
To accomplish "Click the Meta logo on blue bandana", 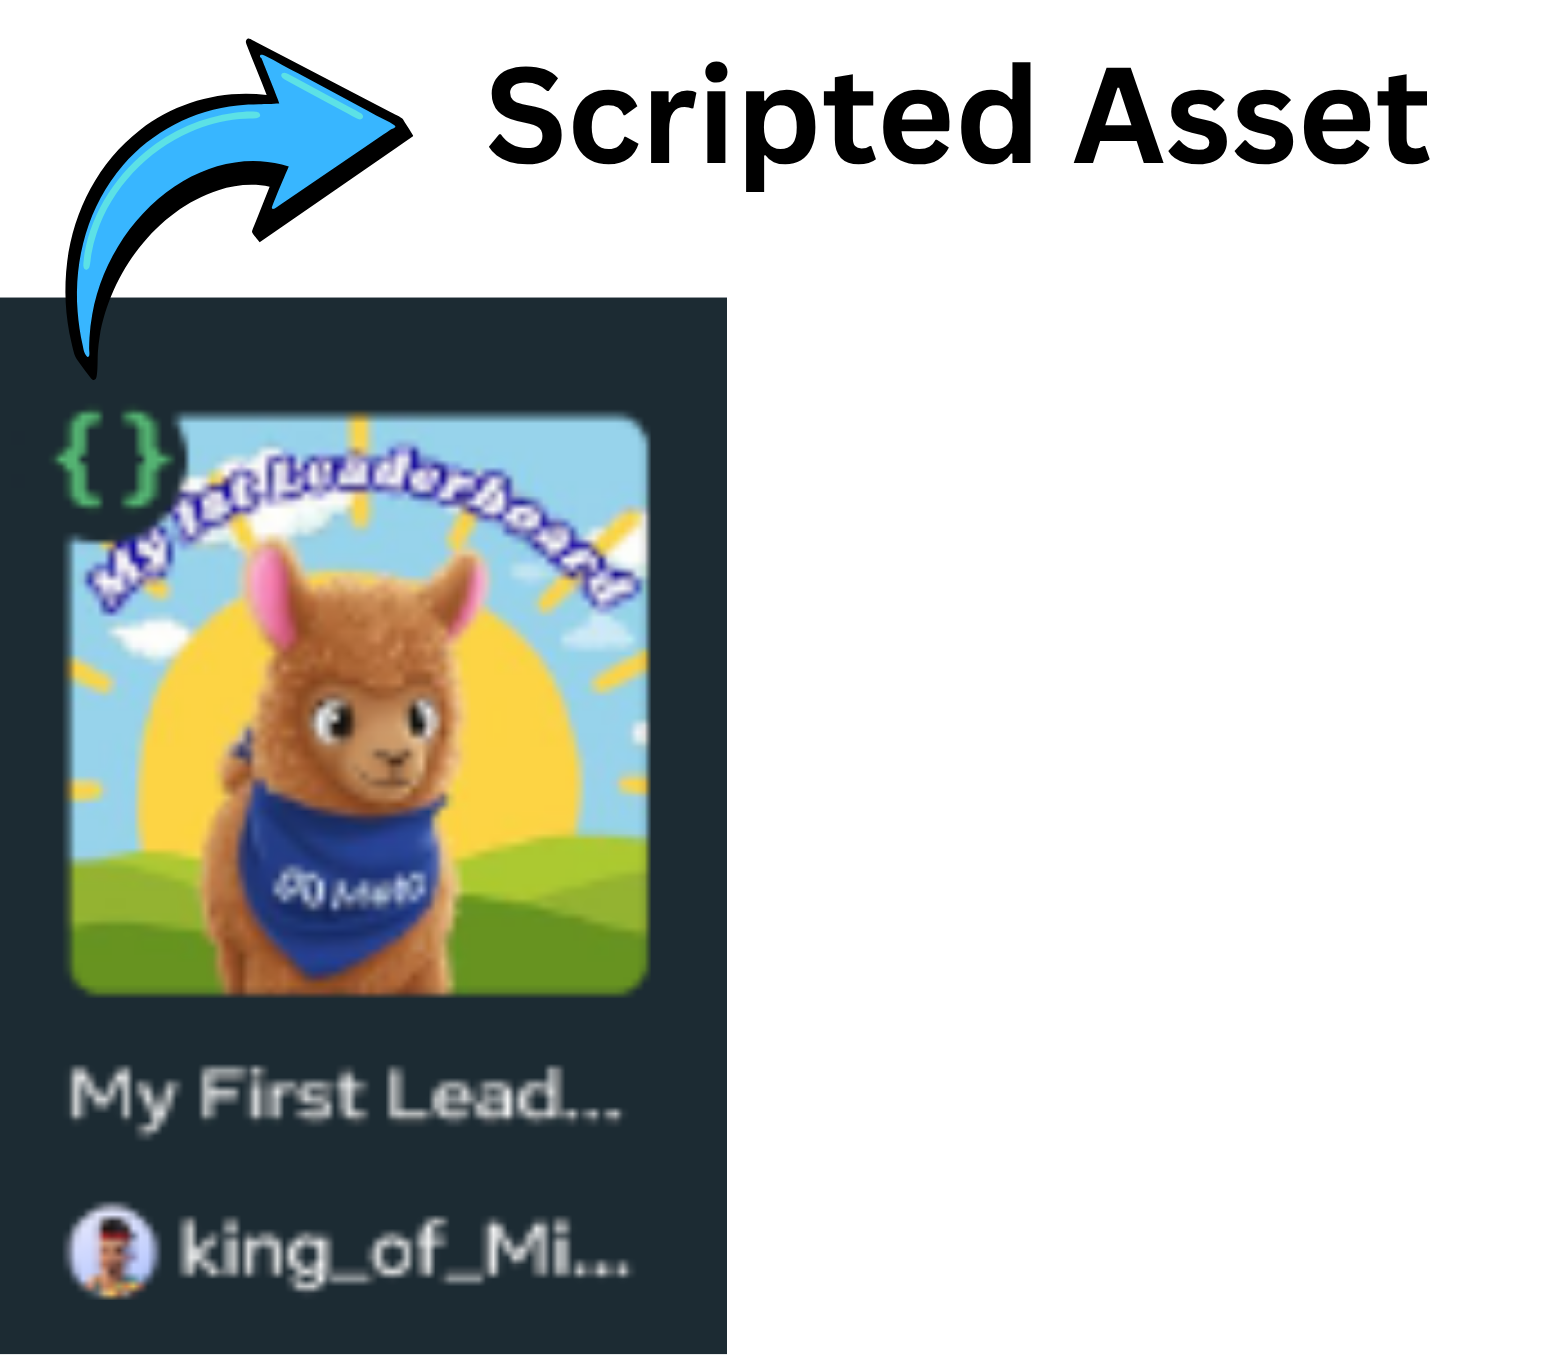I will coord(351,889).
